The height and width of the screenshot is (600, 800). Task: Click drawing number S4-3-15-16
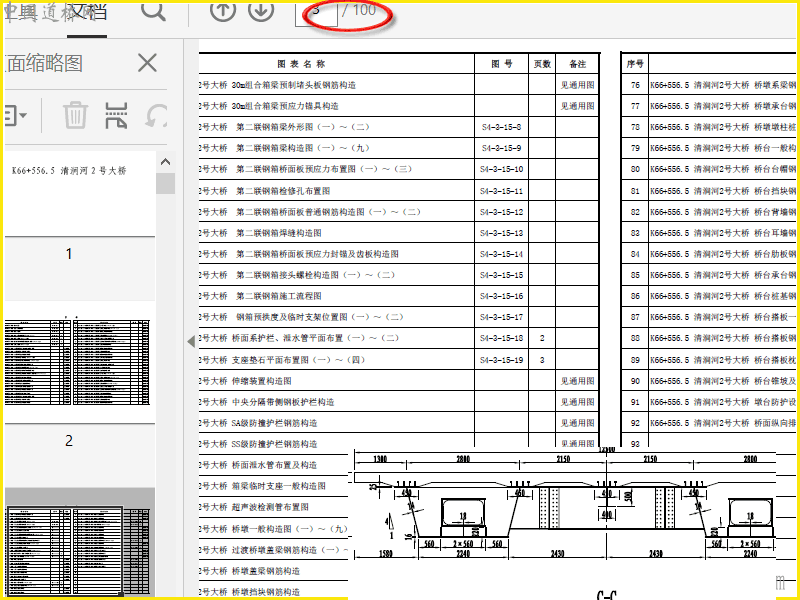[x=502, y=296]
